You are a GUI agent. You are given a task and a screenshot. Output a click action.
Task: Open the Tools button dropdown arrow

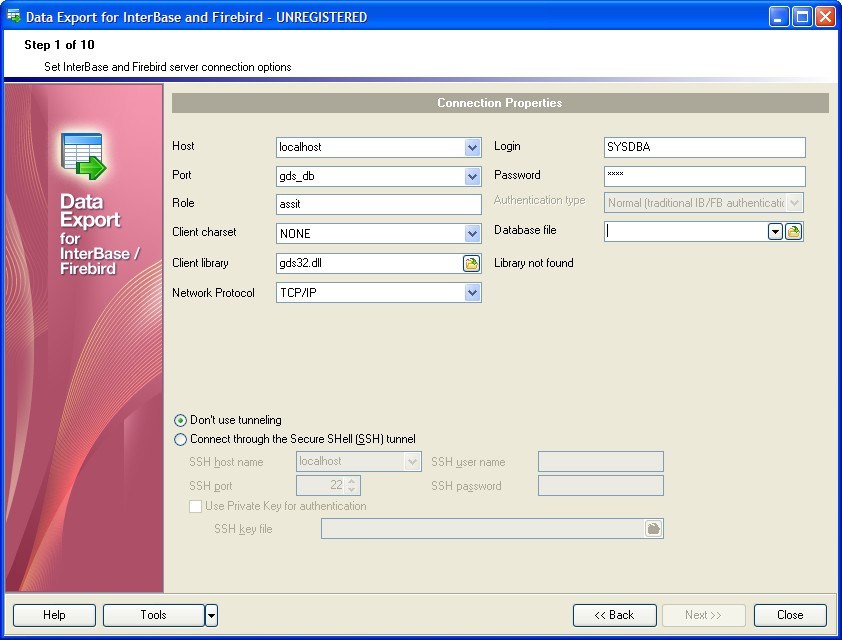pos(212,615)
